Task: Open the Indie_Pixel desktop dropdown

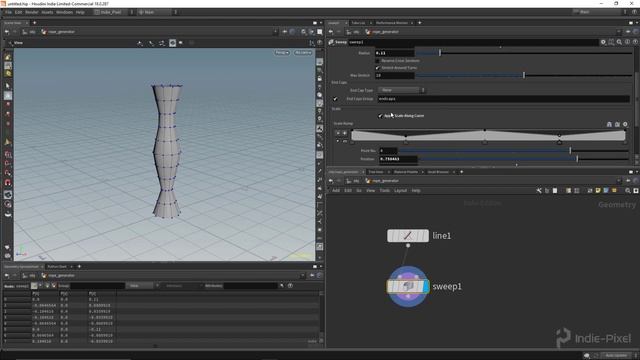Action: (x=113, y=12)
